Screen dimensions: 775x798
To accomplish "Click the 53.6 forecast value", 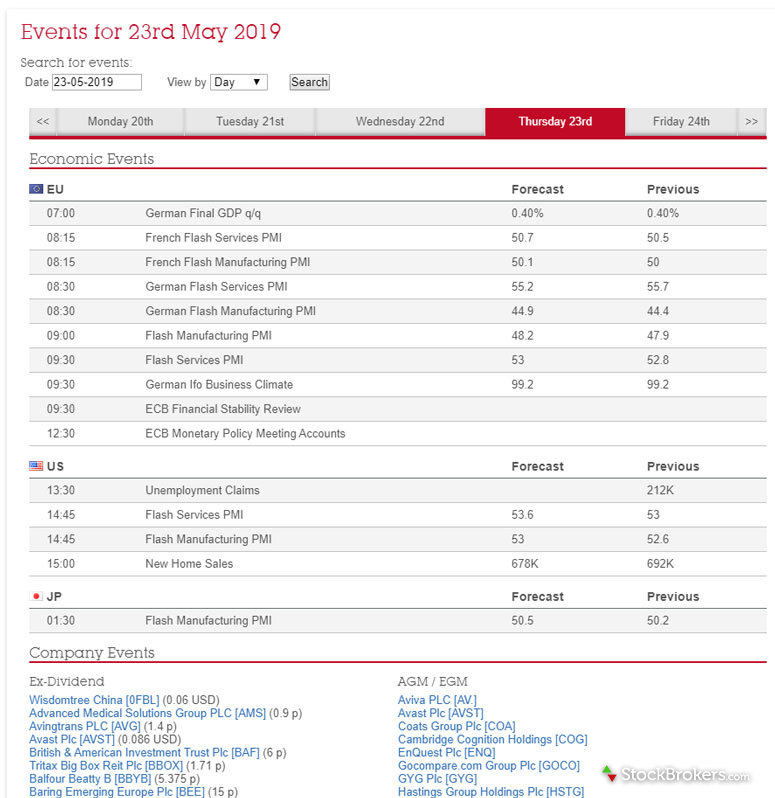I will [x=523, y=515].
